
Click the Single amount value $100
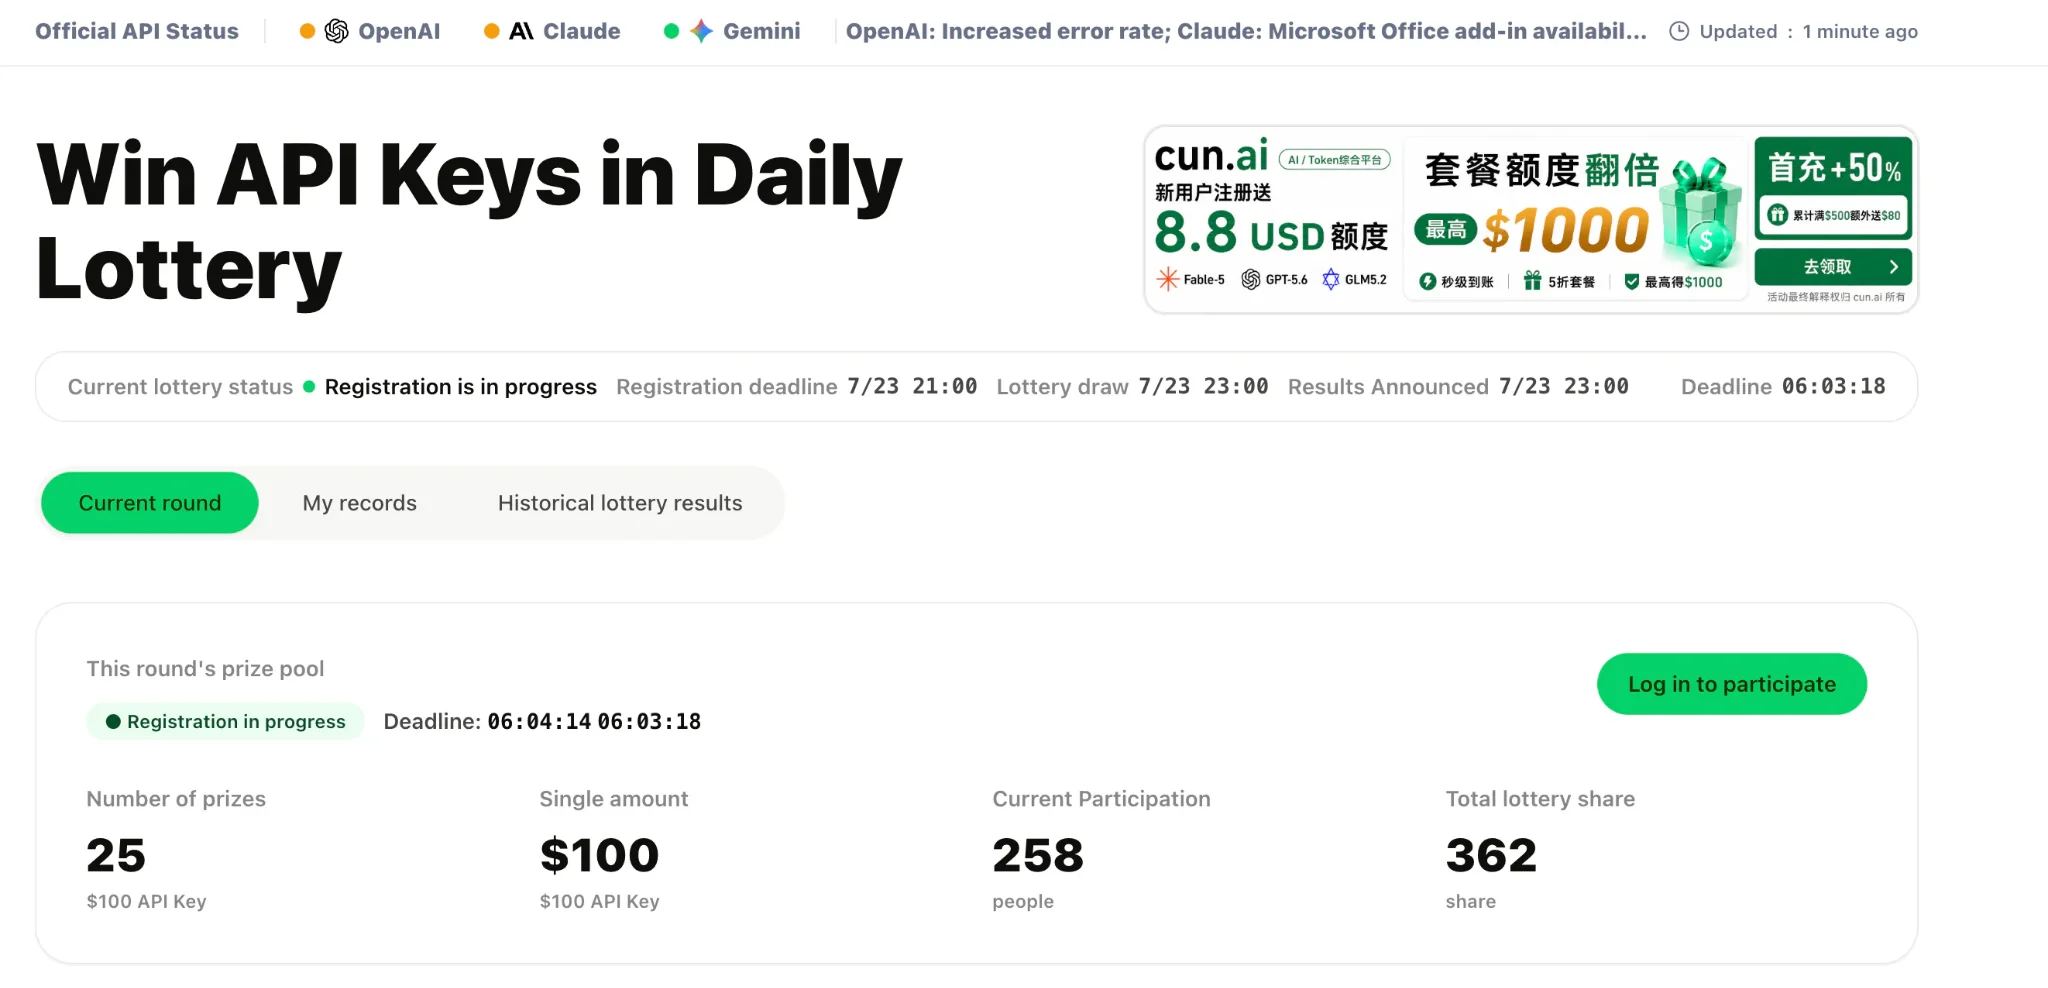(599, 855)
